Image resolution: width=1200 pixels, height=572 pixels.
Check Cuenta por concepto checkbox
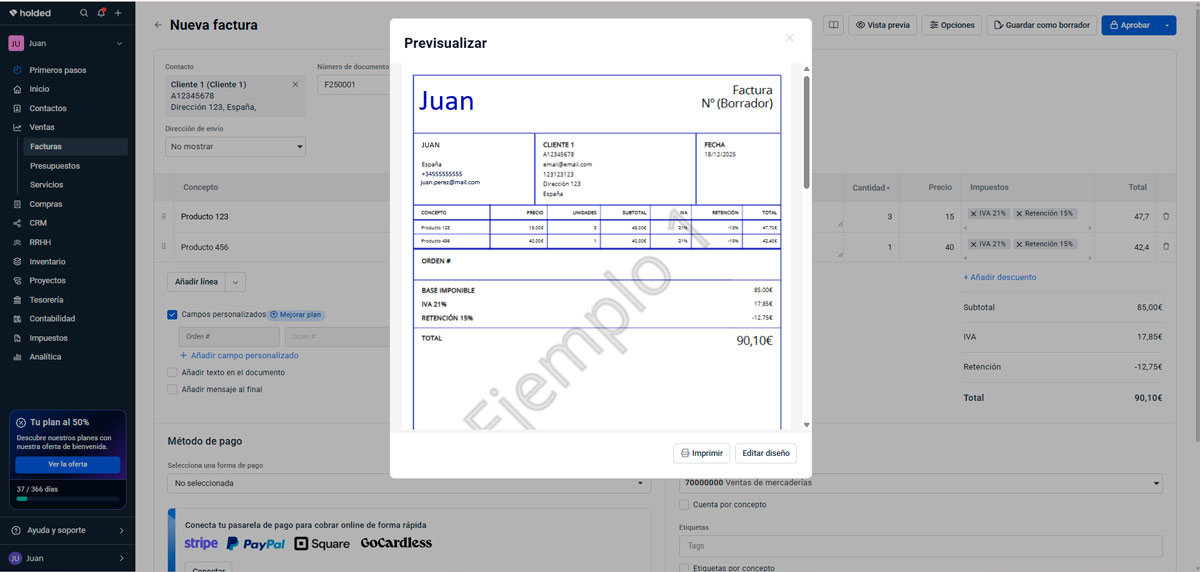684,505
